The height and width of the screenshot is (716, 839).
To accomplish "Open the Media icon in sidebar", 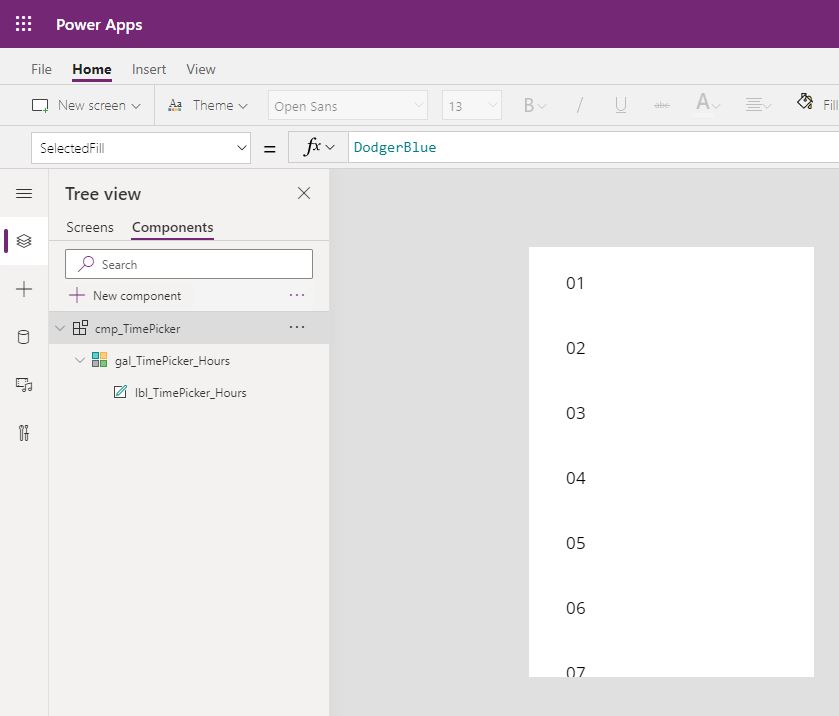I will 24,385.
